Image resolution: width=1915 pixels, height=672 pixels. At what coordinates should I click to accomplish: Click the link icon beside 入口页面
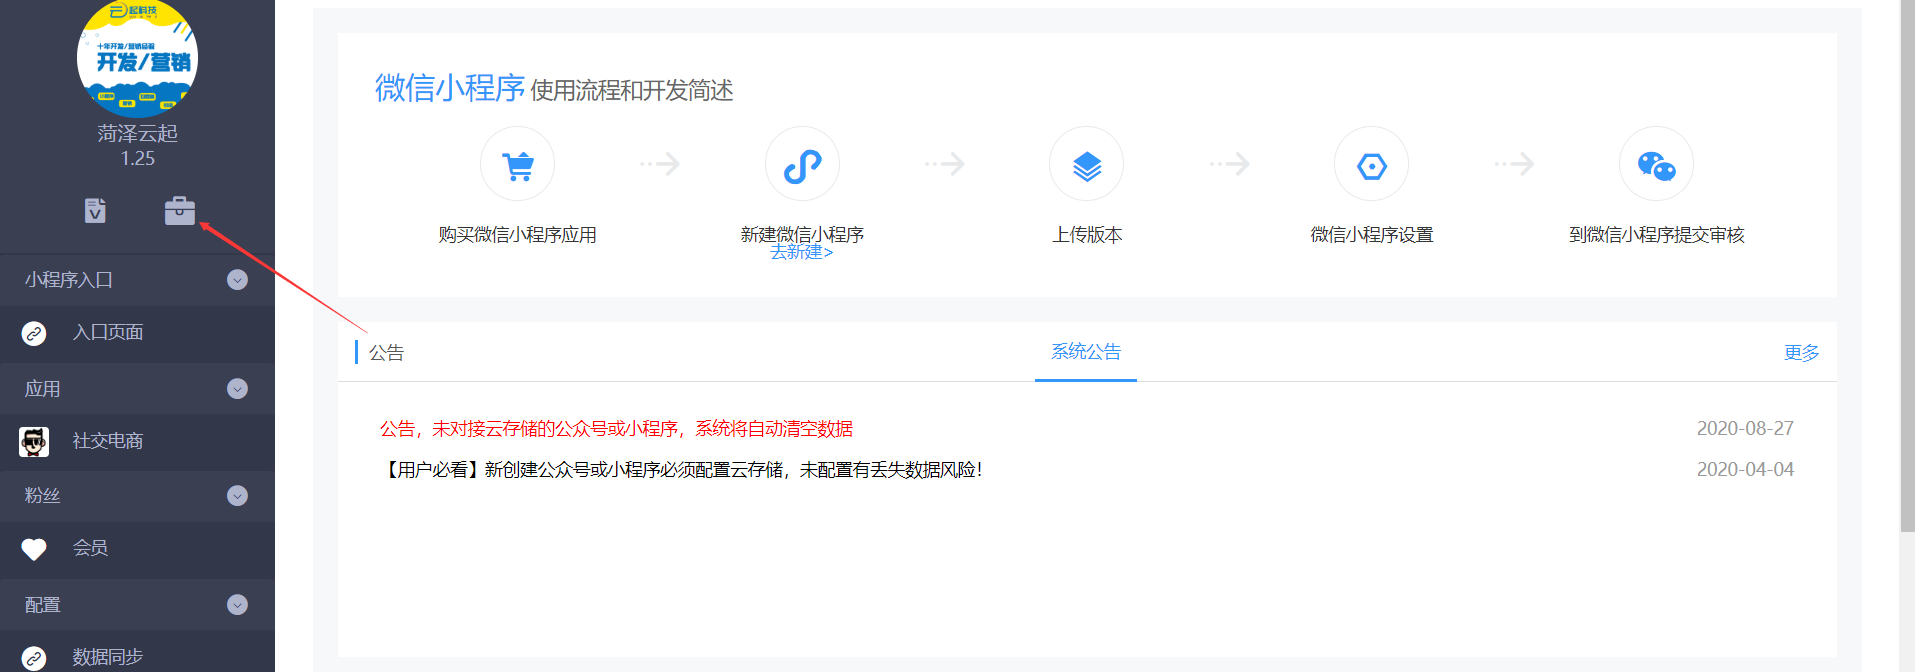[34, 333]
